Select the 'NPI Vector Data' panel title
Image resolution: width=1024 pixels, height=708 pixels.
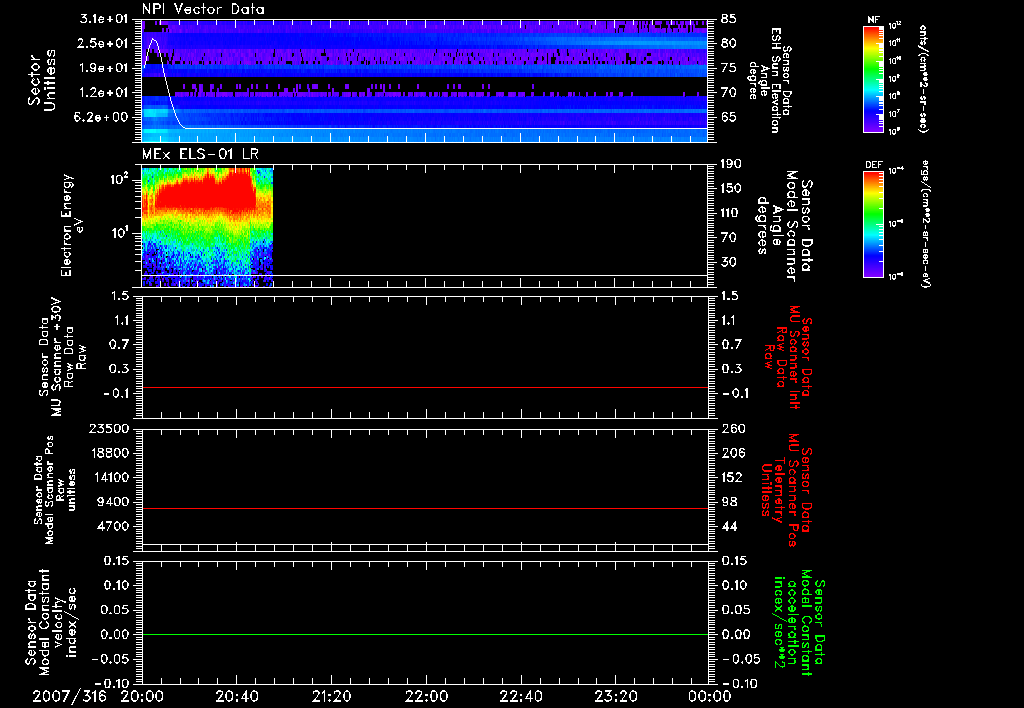point(203,9)
